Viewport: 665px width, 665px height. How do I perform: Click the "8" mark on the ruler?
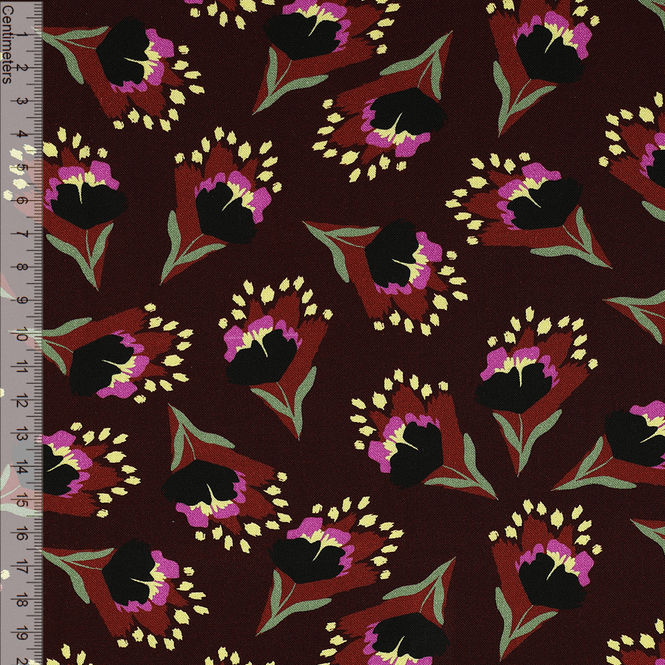[22, 267]
